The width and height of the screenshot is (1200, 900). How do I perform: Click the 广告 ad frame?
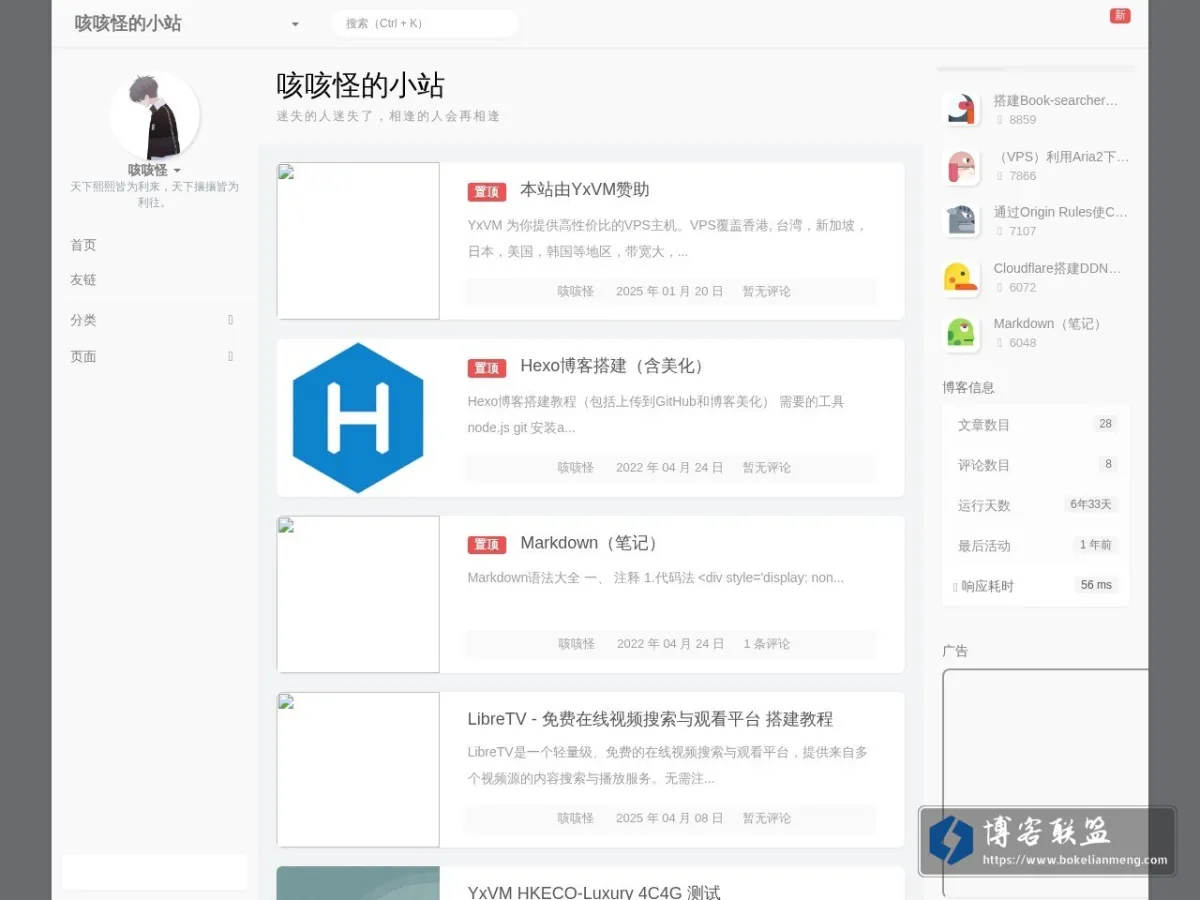(x=1045, y=783)
